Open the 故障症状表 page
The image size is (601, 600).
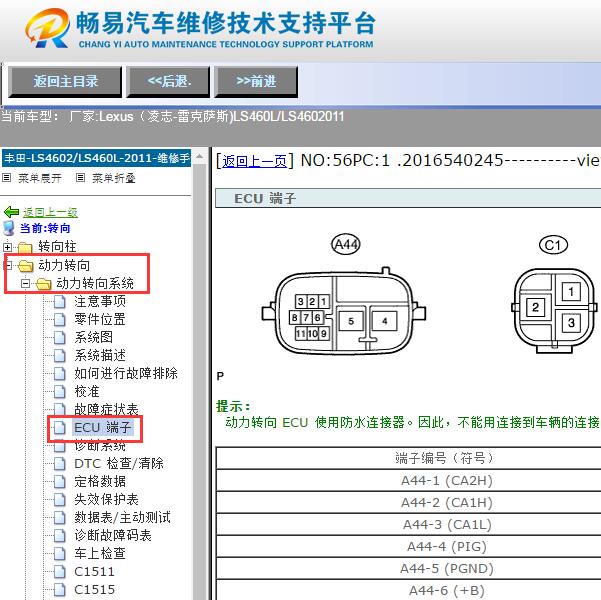pyautogui.click(x=107, y=409)
